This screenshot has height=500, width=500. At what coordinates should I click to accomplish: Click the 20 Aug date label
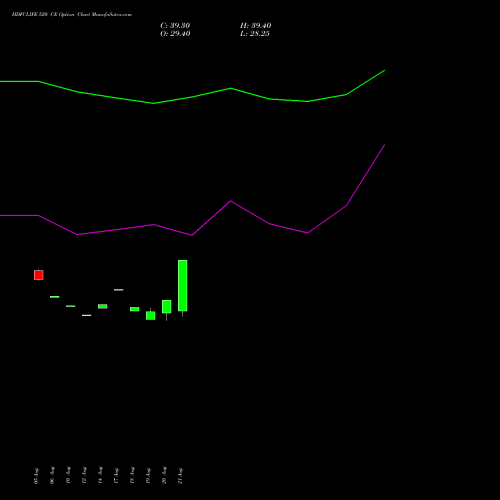(x=164, y=476)
